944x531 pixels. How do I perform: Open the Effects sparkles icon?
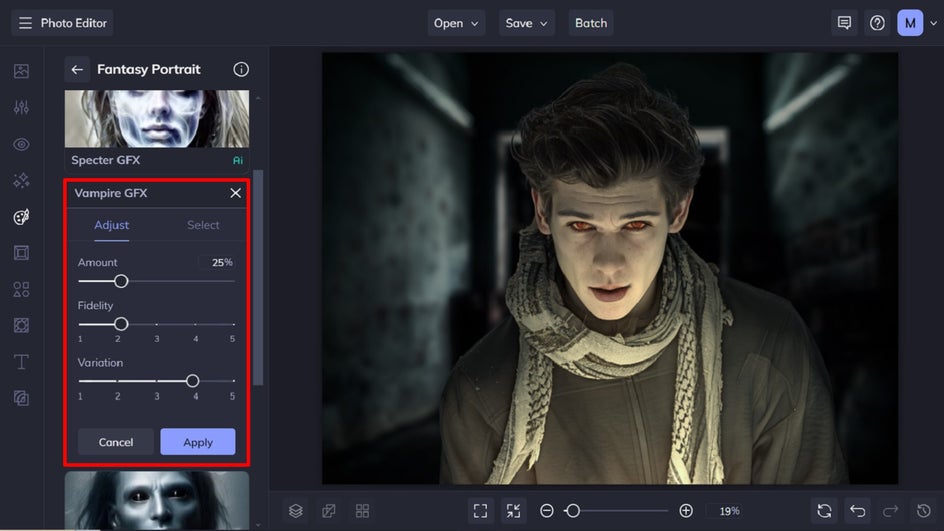[21, 181]
